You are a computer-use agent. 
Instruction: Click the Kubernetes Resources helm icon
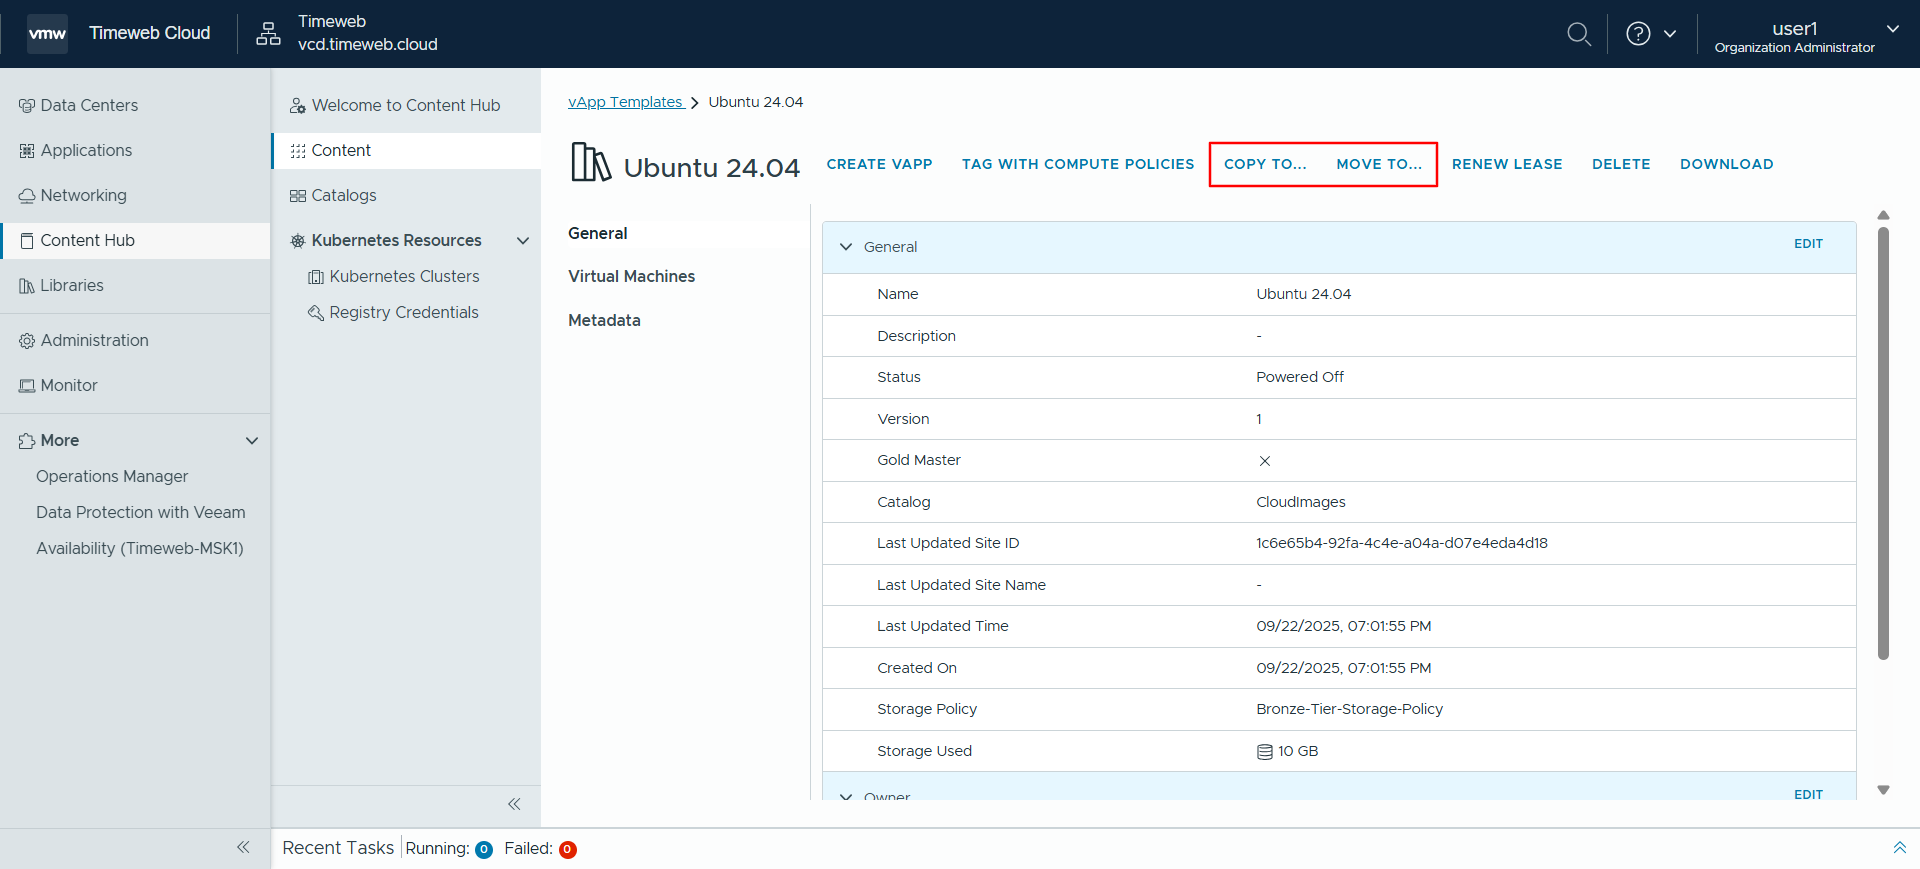point(298,241)
